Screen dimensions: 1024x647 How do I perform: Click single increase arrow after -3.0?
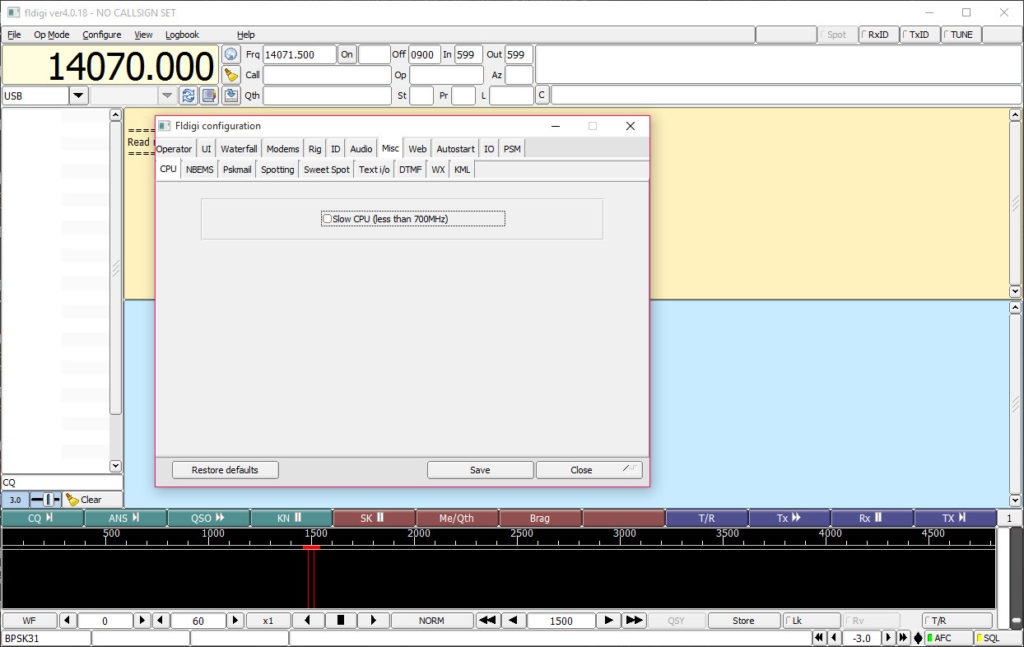click(888, 638)
